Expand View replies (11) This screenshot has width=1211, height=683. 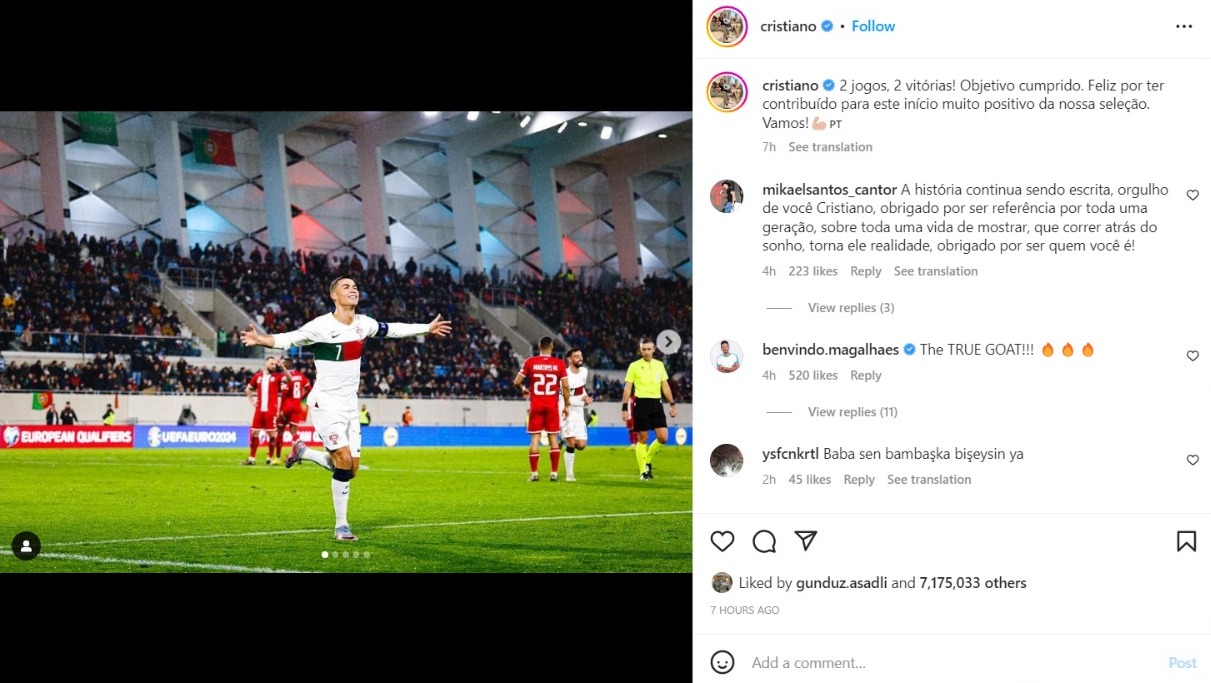(853, 412)
